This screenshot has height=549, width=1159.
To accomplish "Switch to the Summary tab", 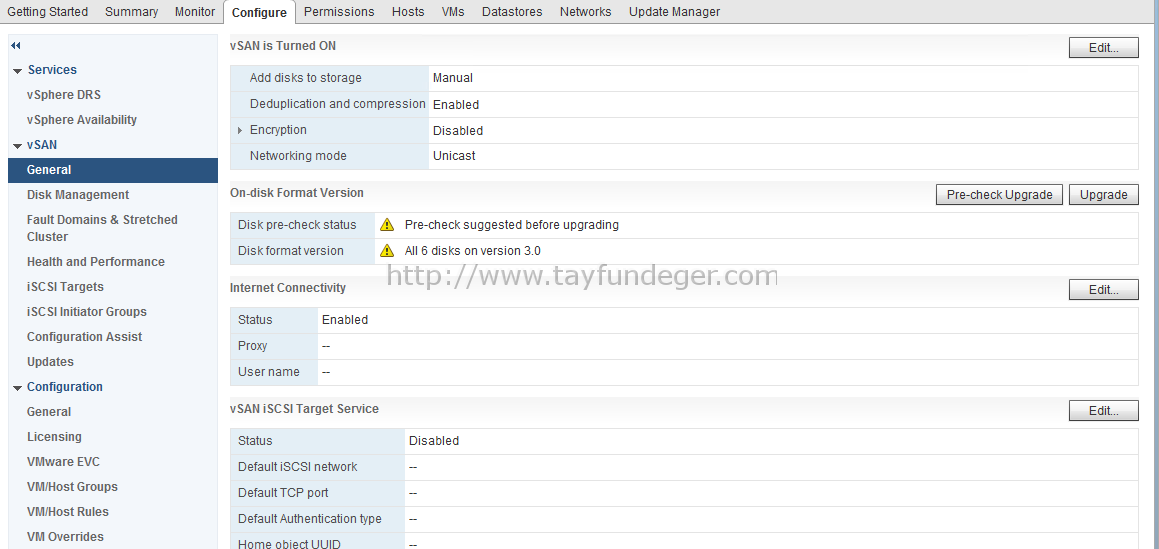I will (x=132, y=12).
